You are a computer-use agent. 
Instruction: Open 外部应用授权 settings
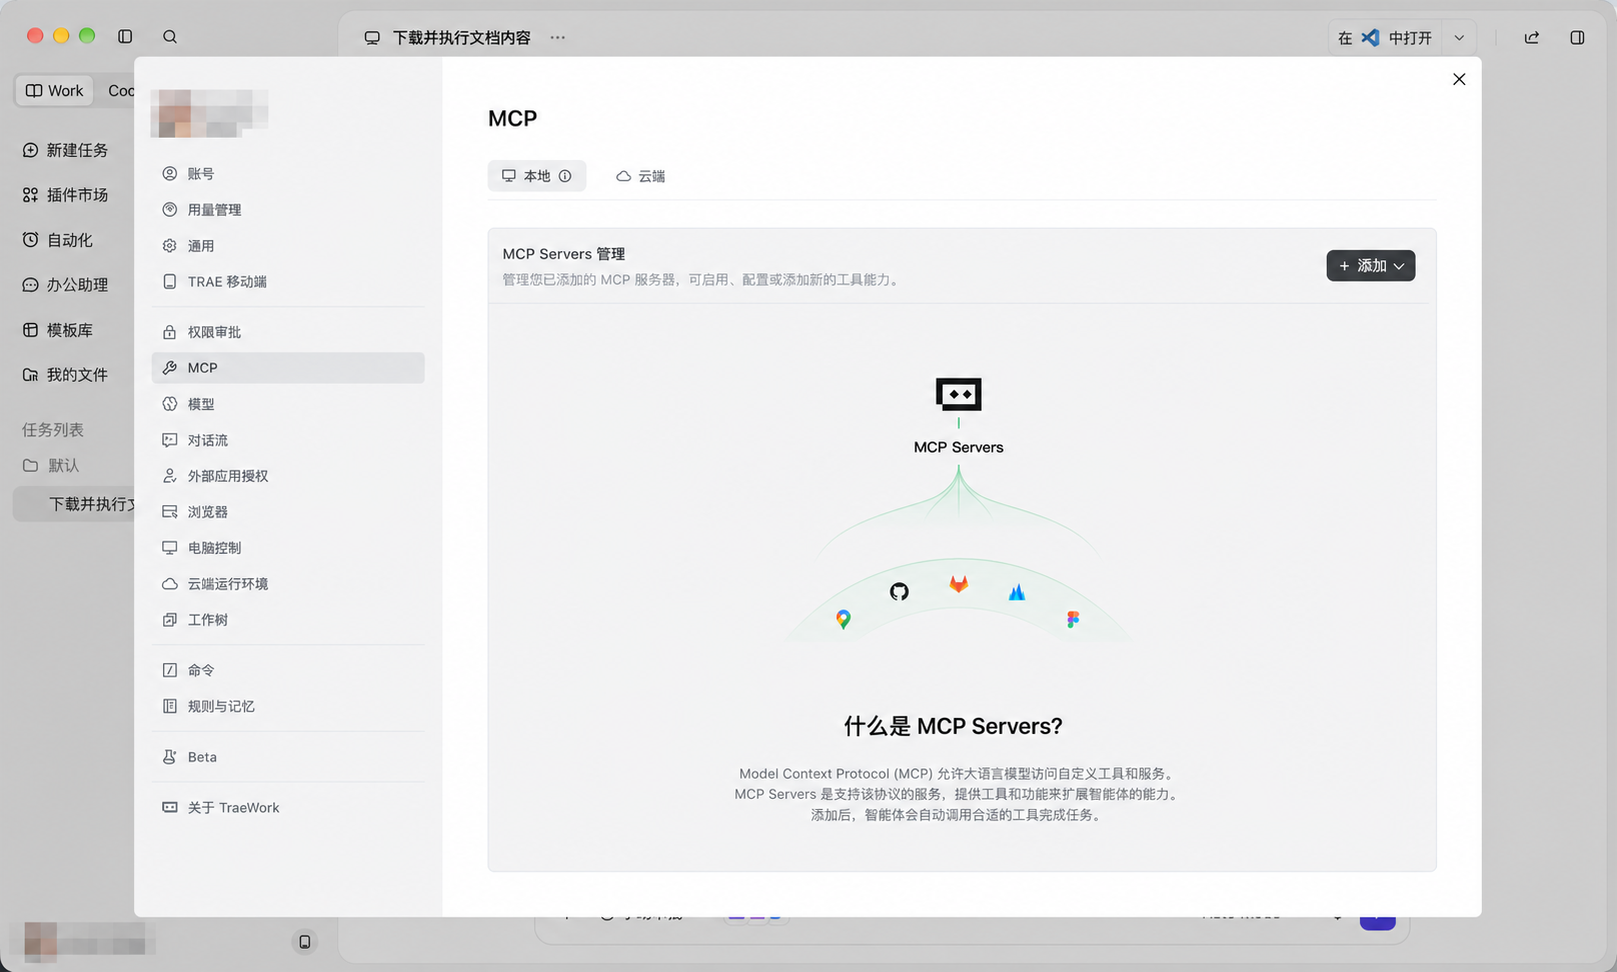(288, 476)
